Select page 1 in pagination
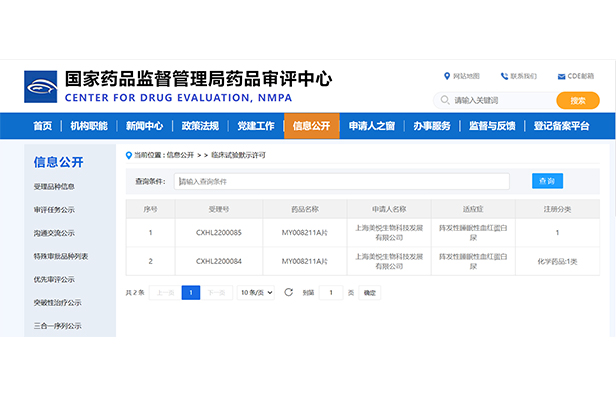This screenshot has width=616, height=396. (x=191, y=293)
